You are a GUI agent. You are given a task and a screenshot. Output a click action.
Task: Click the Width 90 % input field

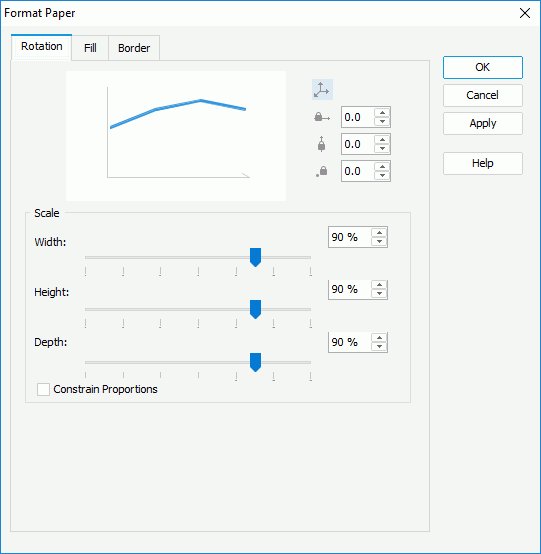pyautogui.click(x=349, y=237)
